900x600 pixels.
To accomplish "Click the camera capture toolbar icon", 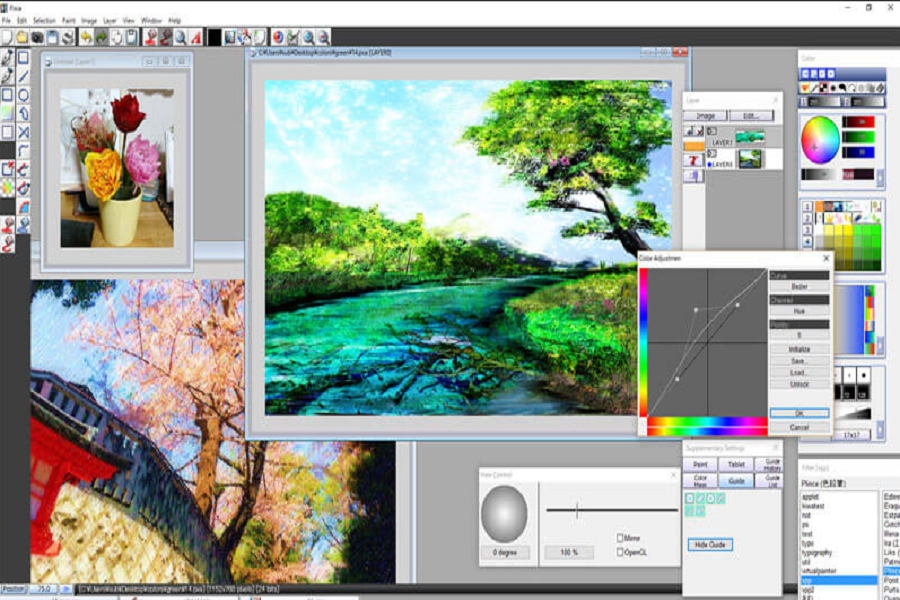I will [x=37, y=37].
